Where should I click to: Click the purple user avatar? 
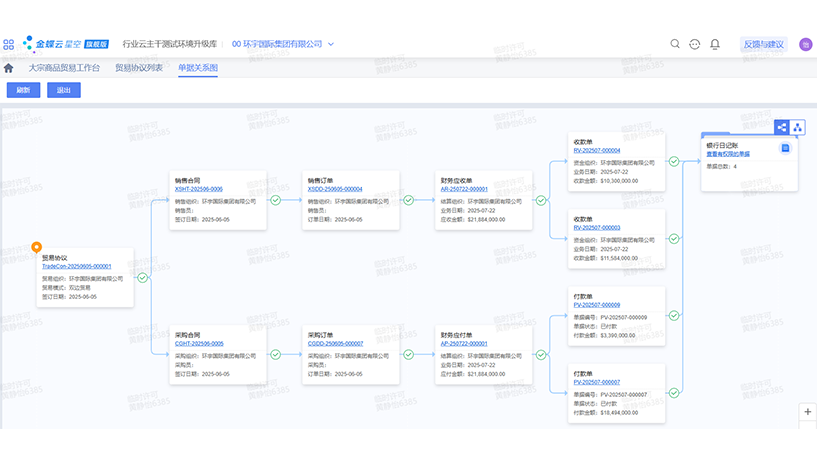tap(806, 44)
